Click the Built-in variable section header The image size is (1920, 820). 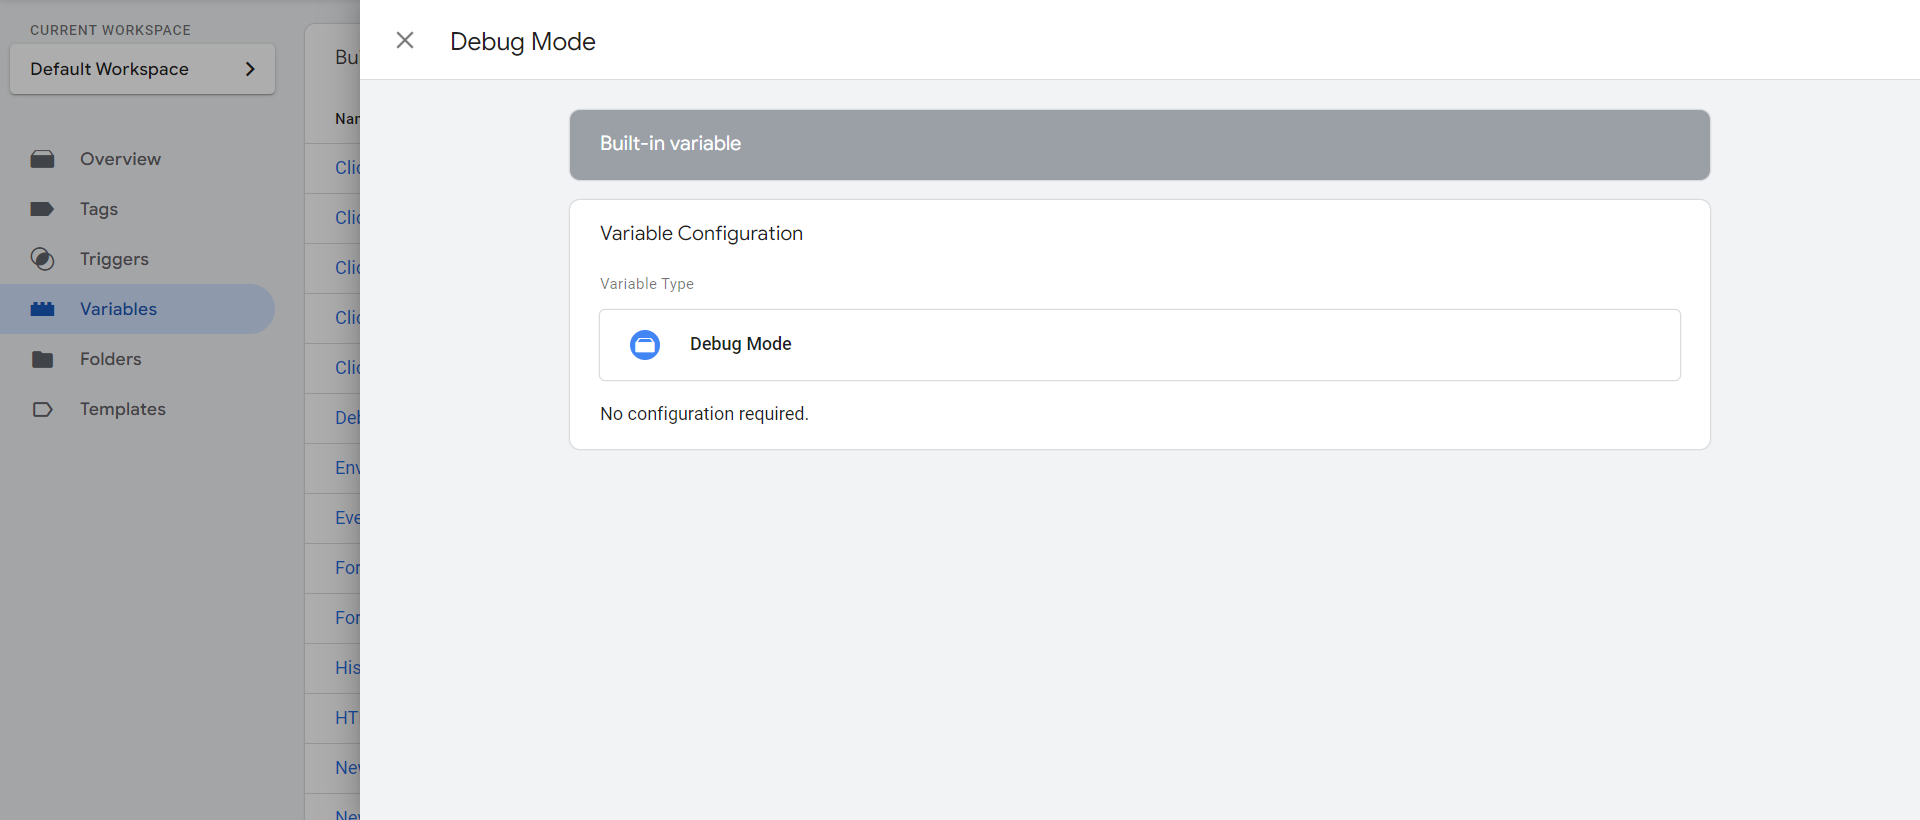(1139, 144)
